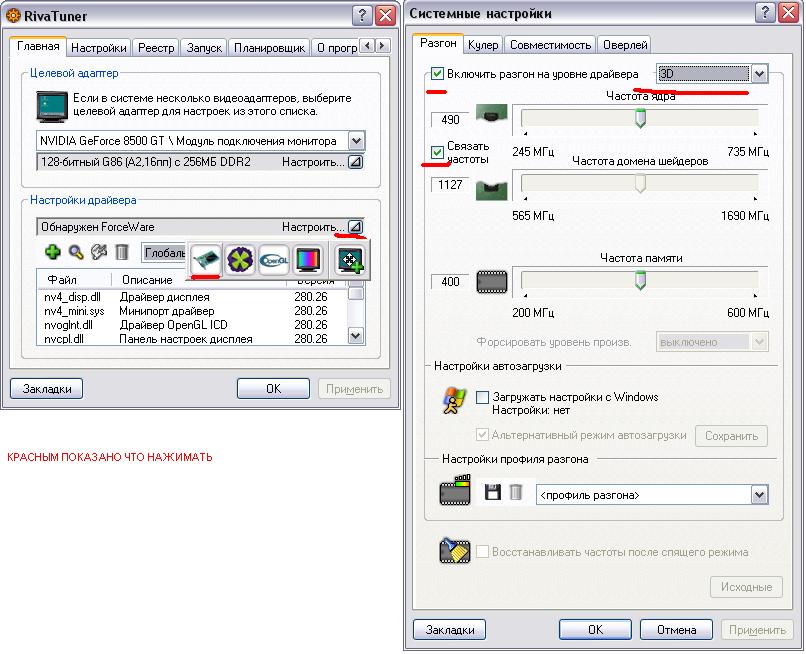Delete overclocking profile trash icon
This screenshot has height=654, width=806.
point(516,492)
